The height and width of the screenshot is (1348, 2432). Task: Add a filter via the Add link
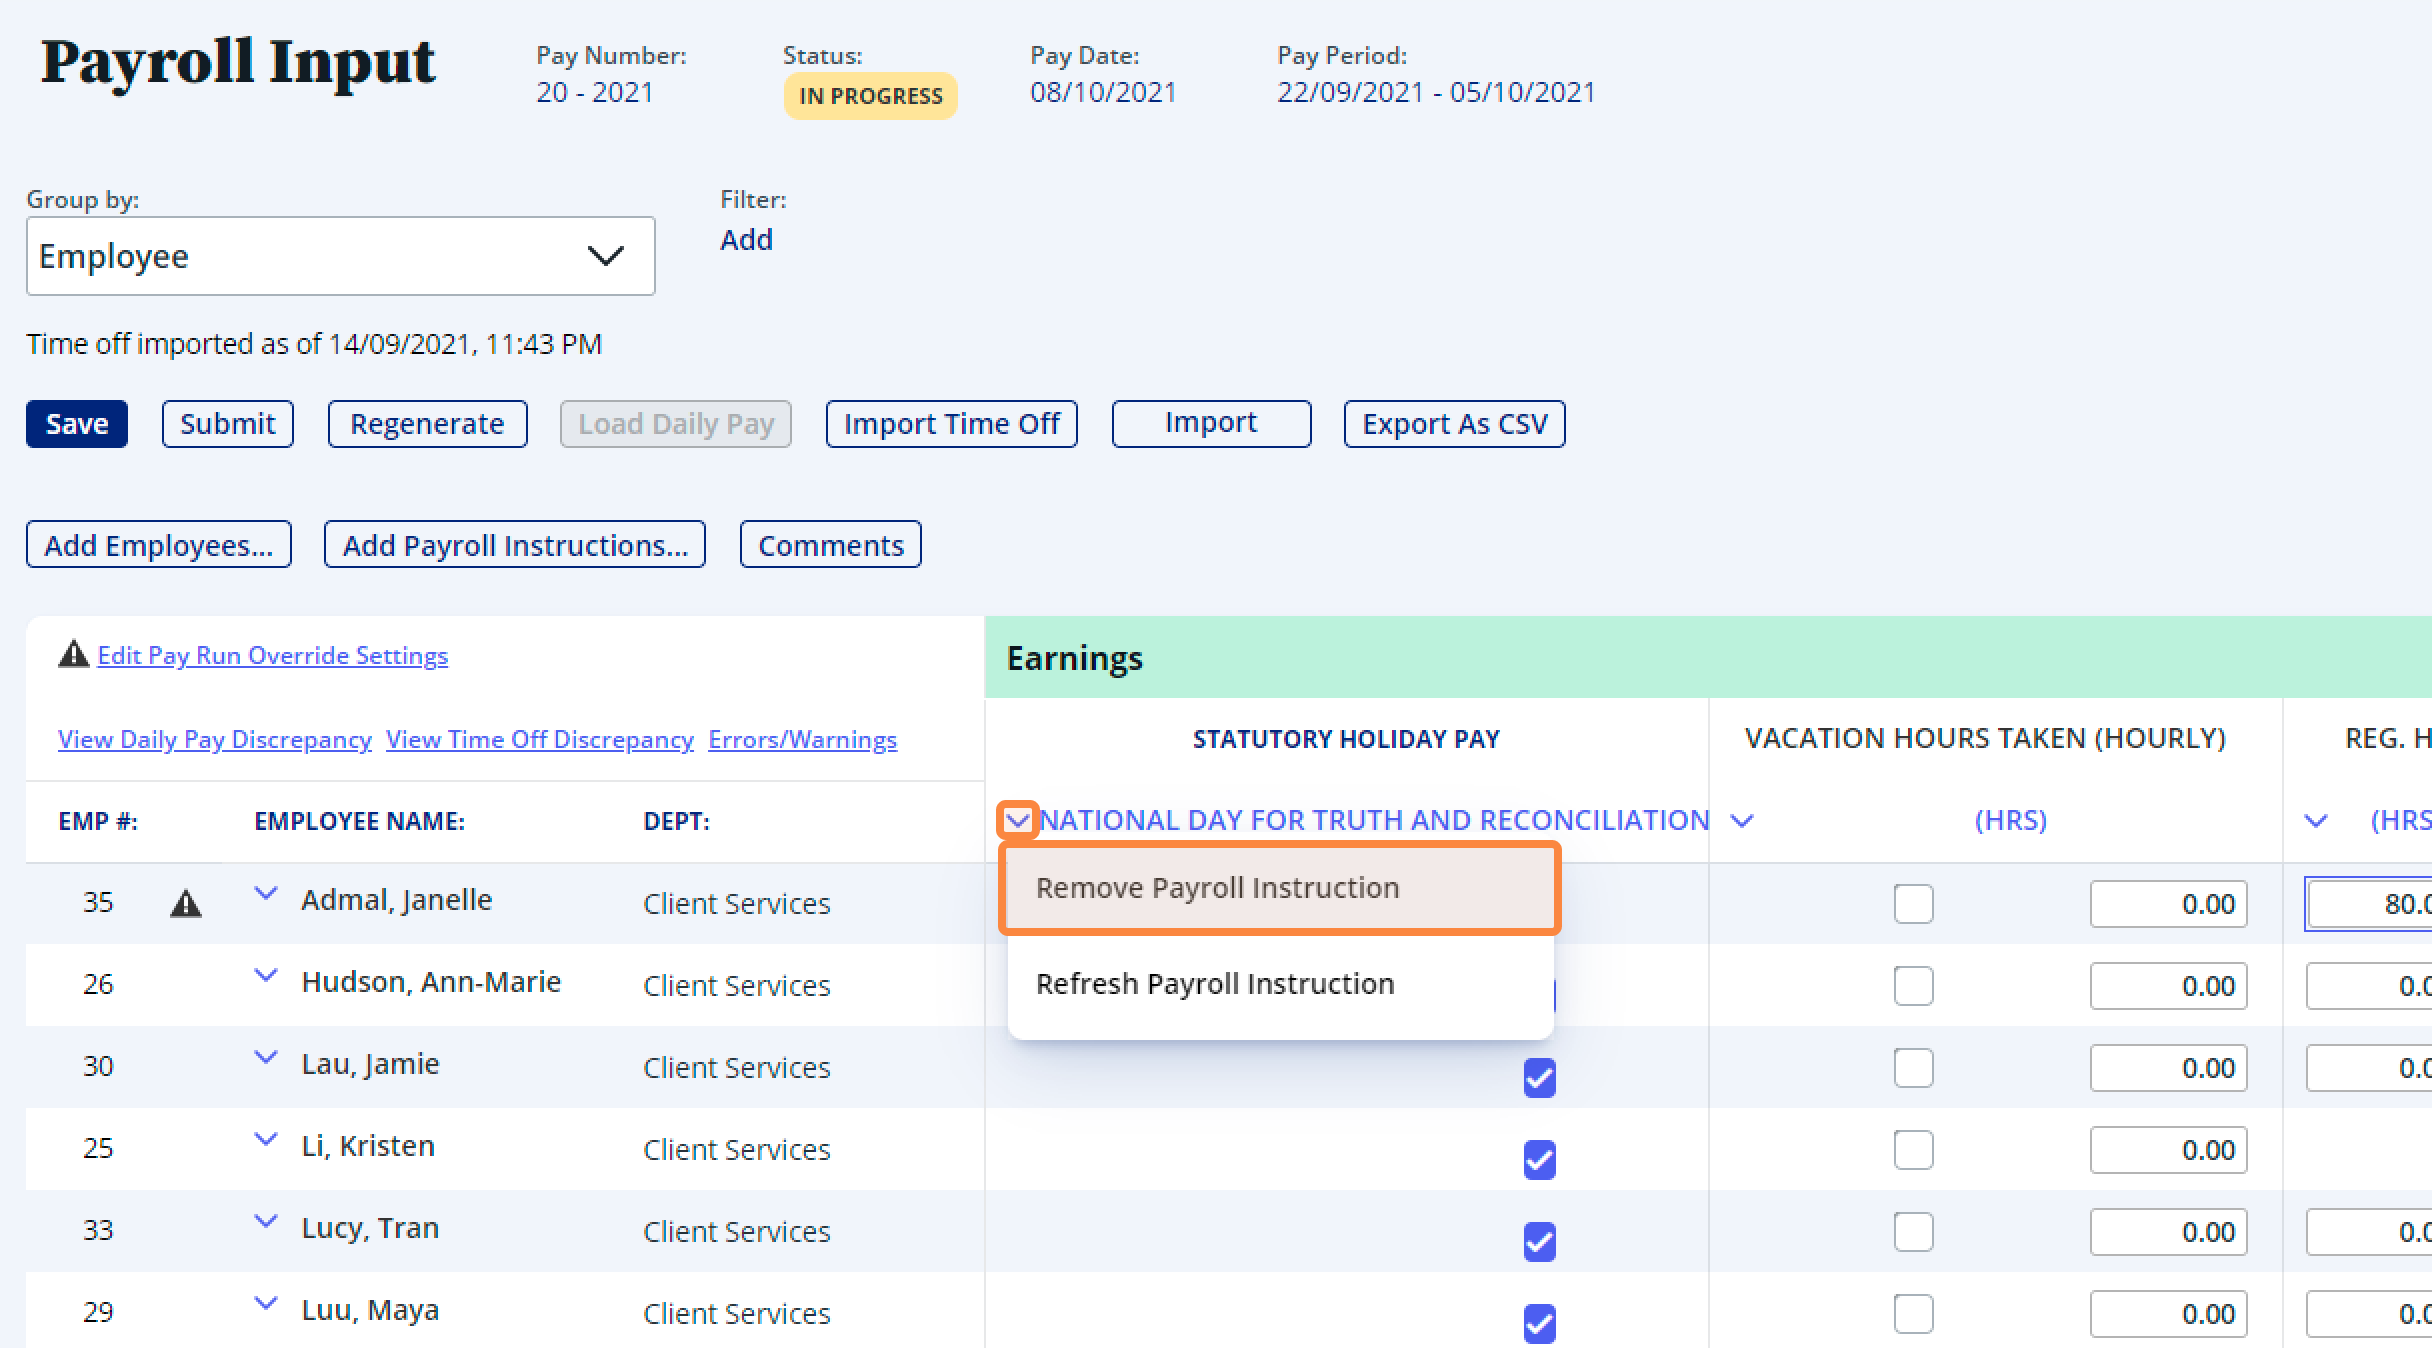(x=746, y=240)
